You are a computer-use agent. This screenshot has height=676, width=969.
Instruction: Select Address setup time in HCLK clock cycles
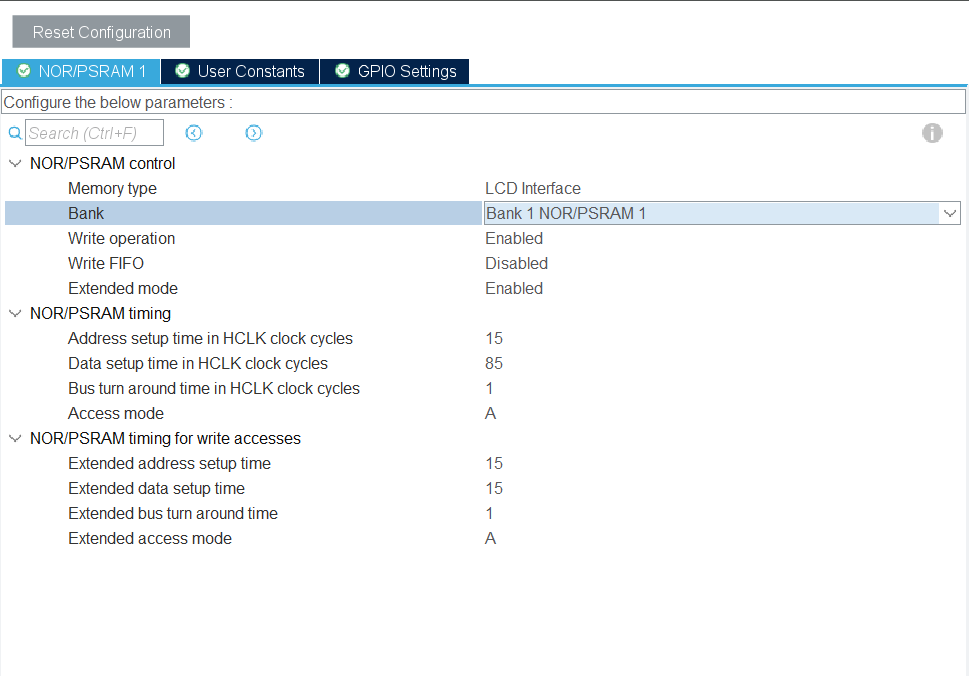pos(210,339)
